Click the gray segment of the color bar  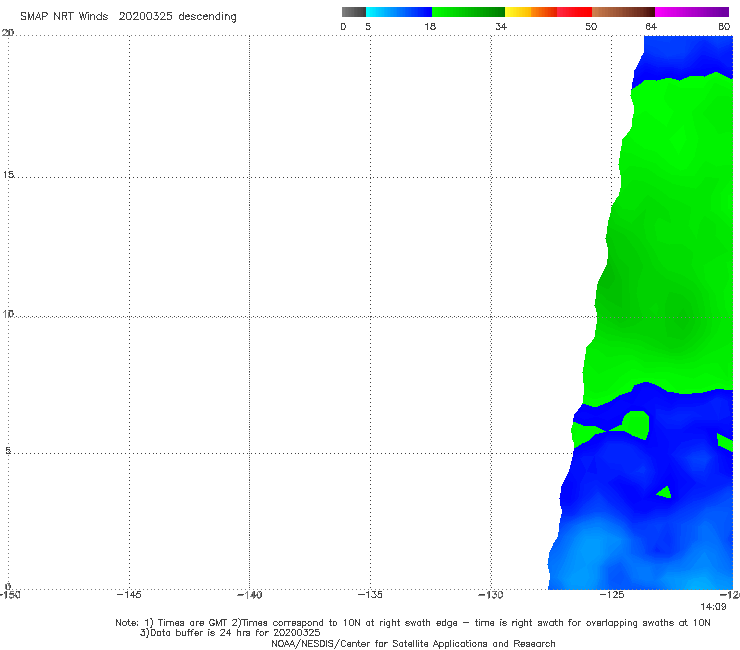click(353, 12)
